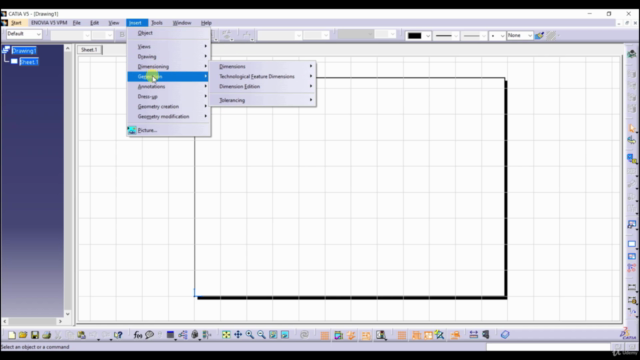Choose Dimension Edition submenu item
The height and width of the screenshot is (360, 640).
point(263,86)
